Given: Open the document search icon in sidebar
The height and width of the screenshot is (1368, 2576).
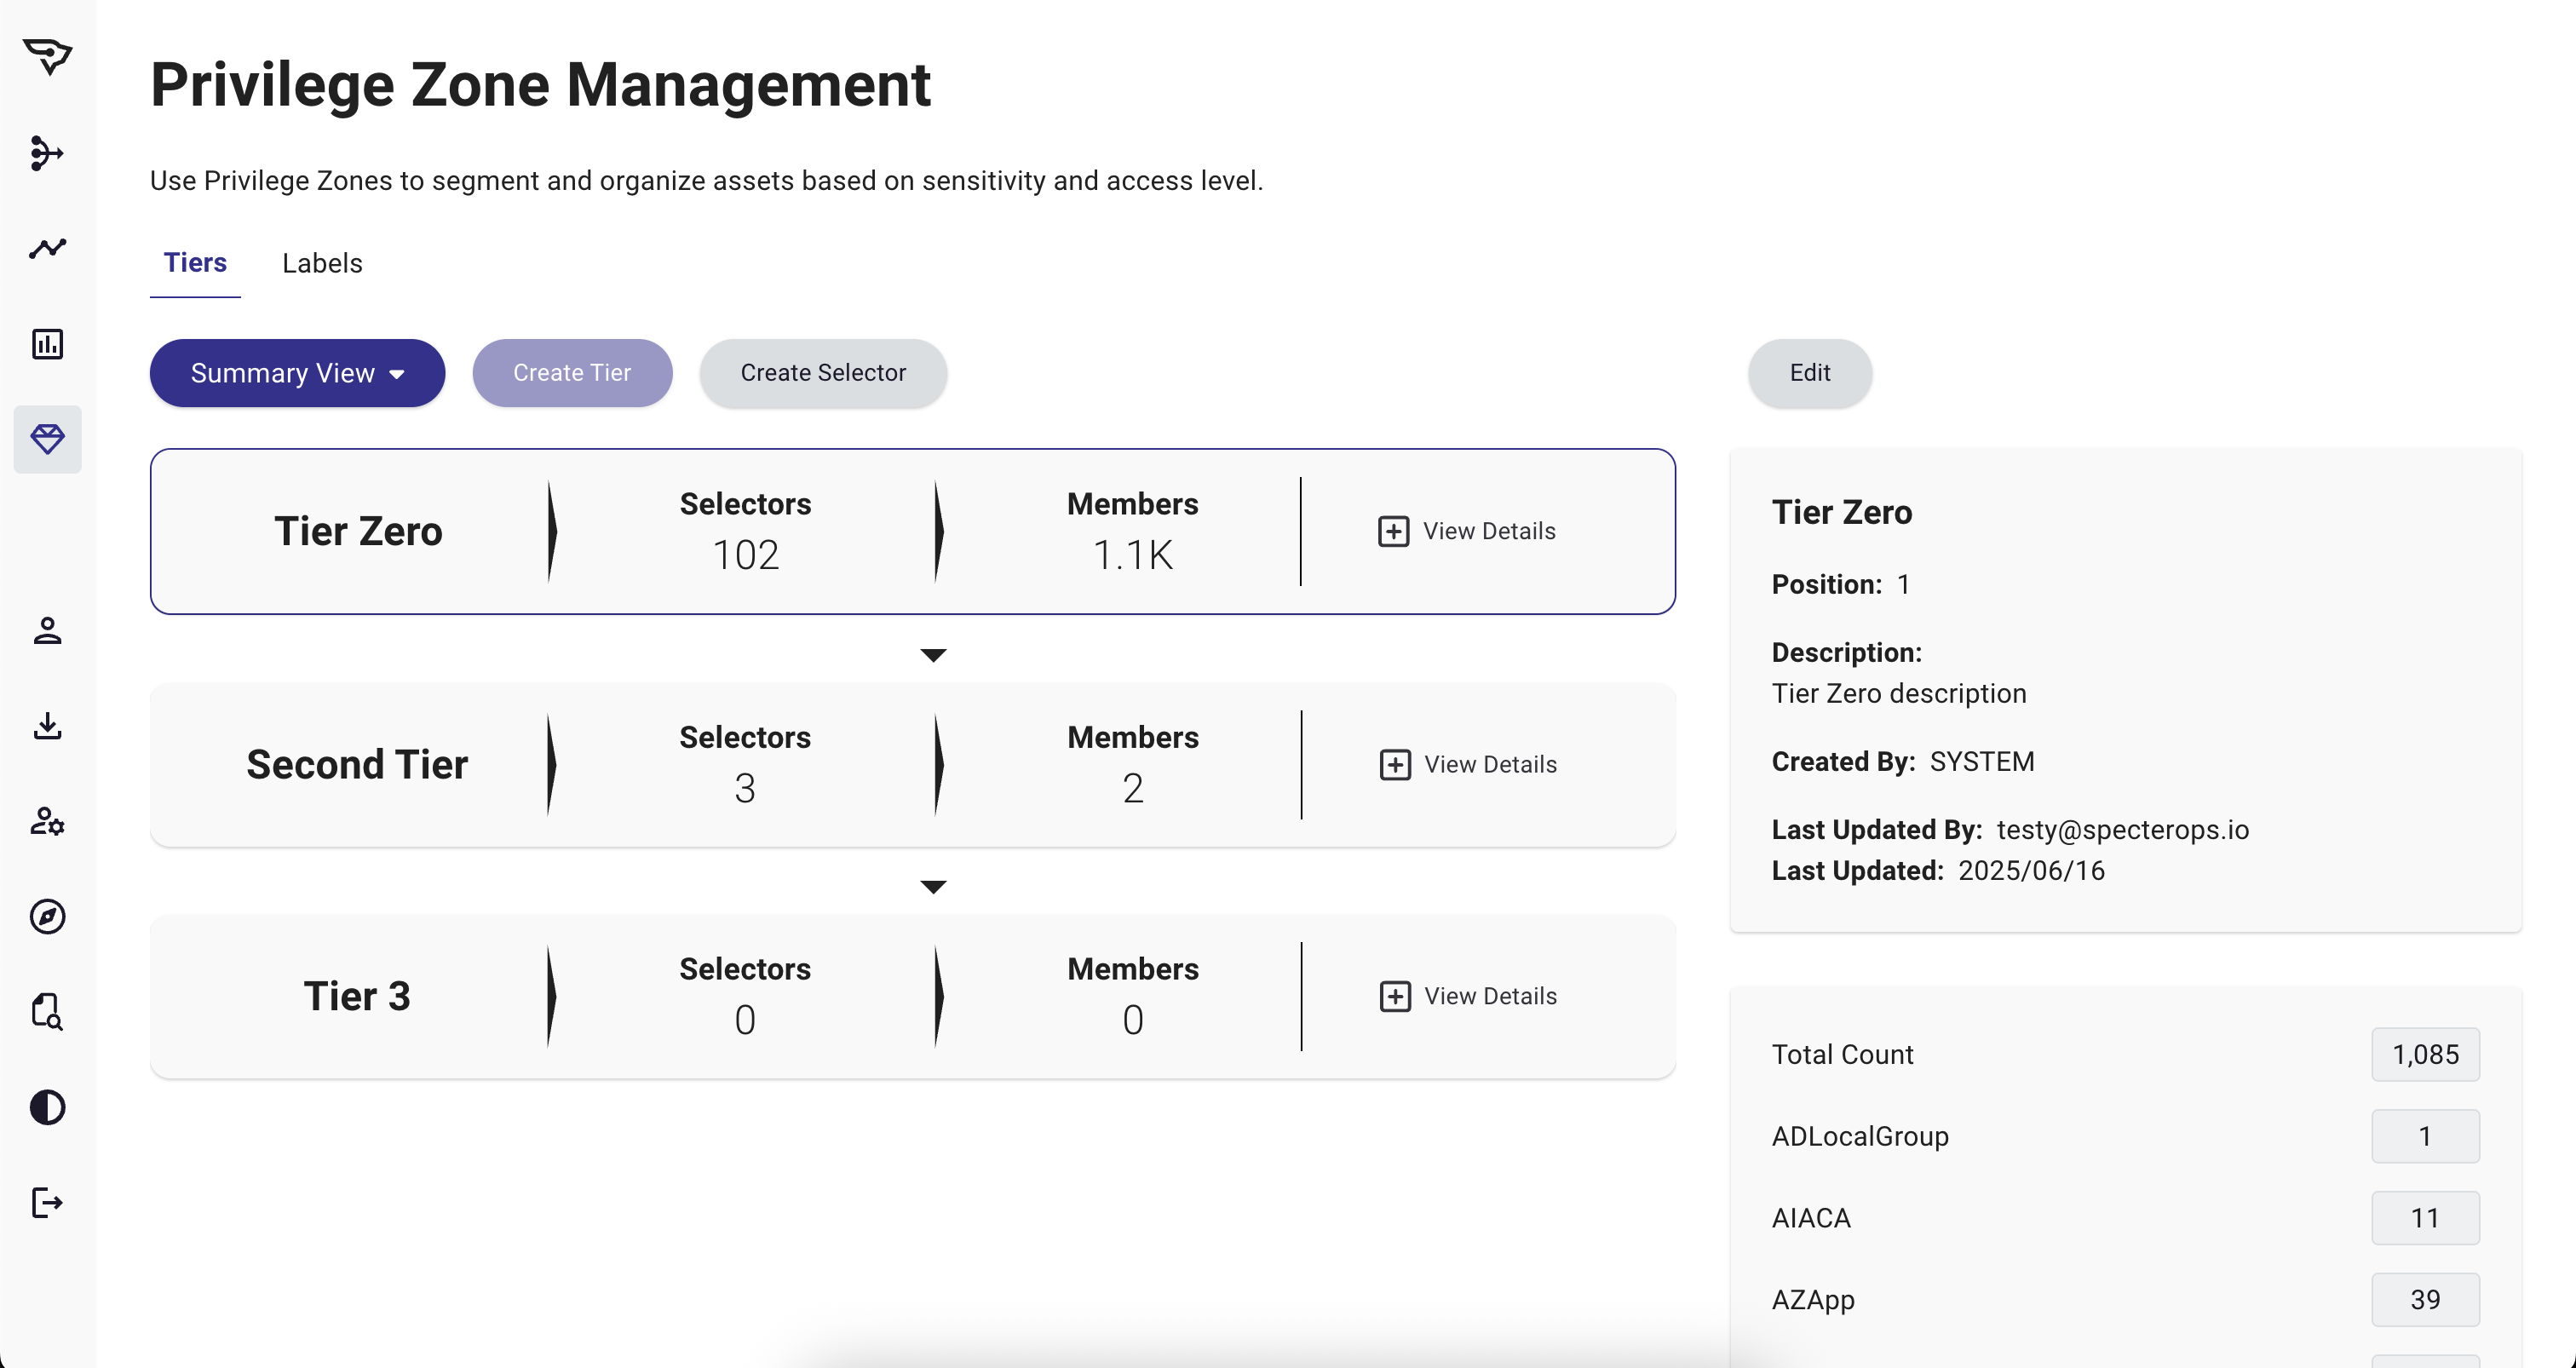Looking at the screenshot, I should click(47, 1012).
